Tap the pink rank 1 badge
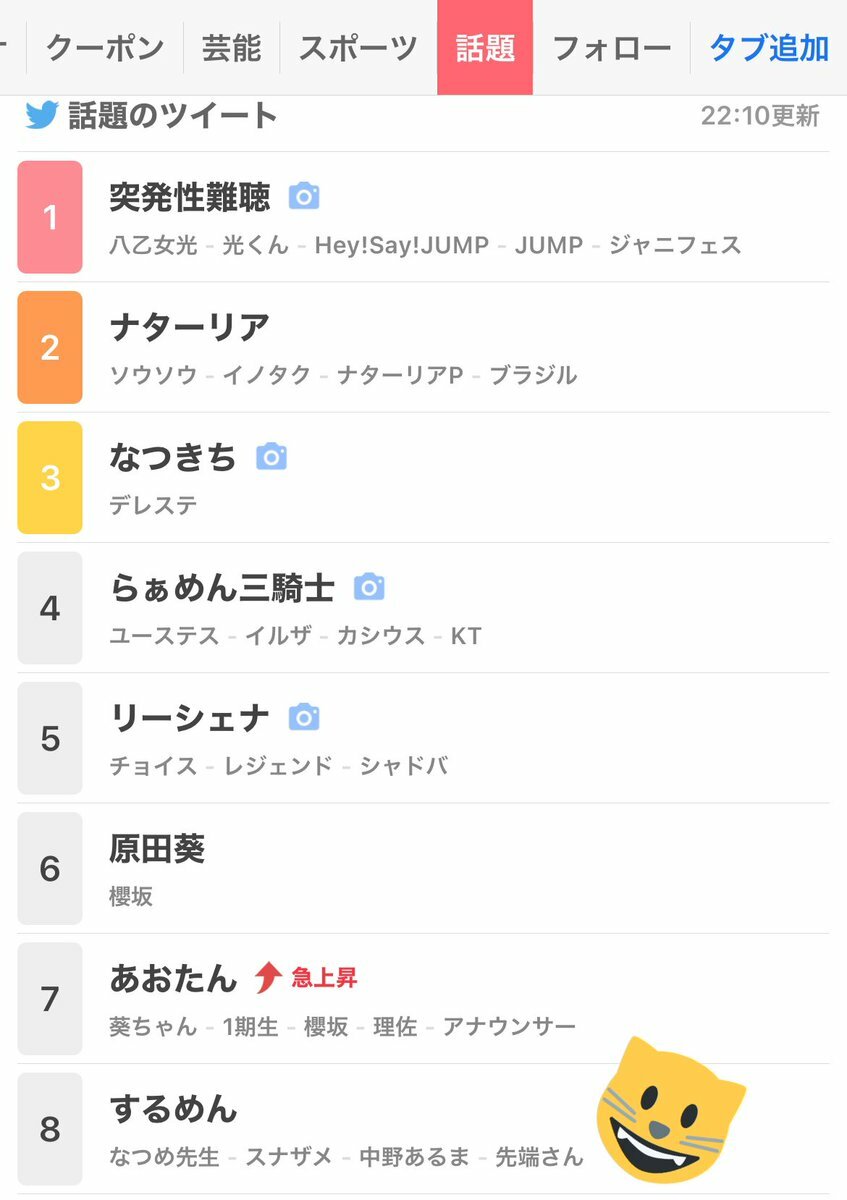The width and height of the screenshot is (847, 1200). 50,217
